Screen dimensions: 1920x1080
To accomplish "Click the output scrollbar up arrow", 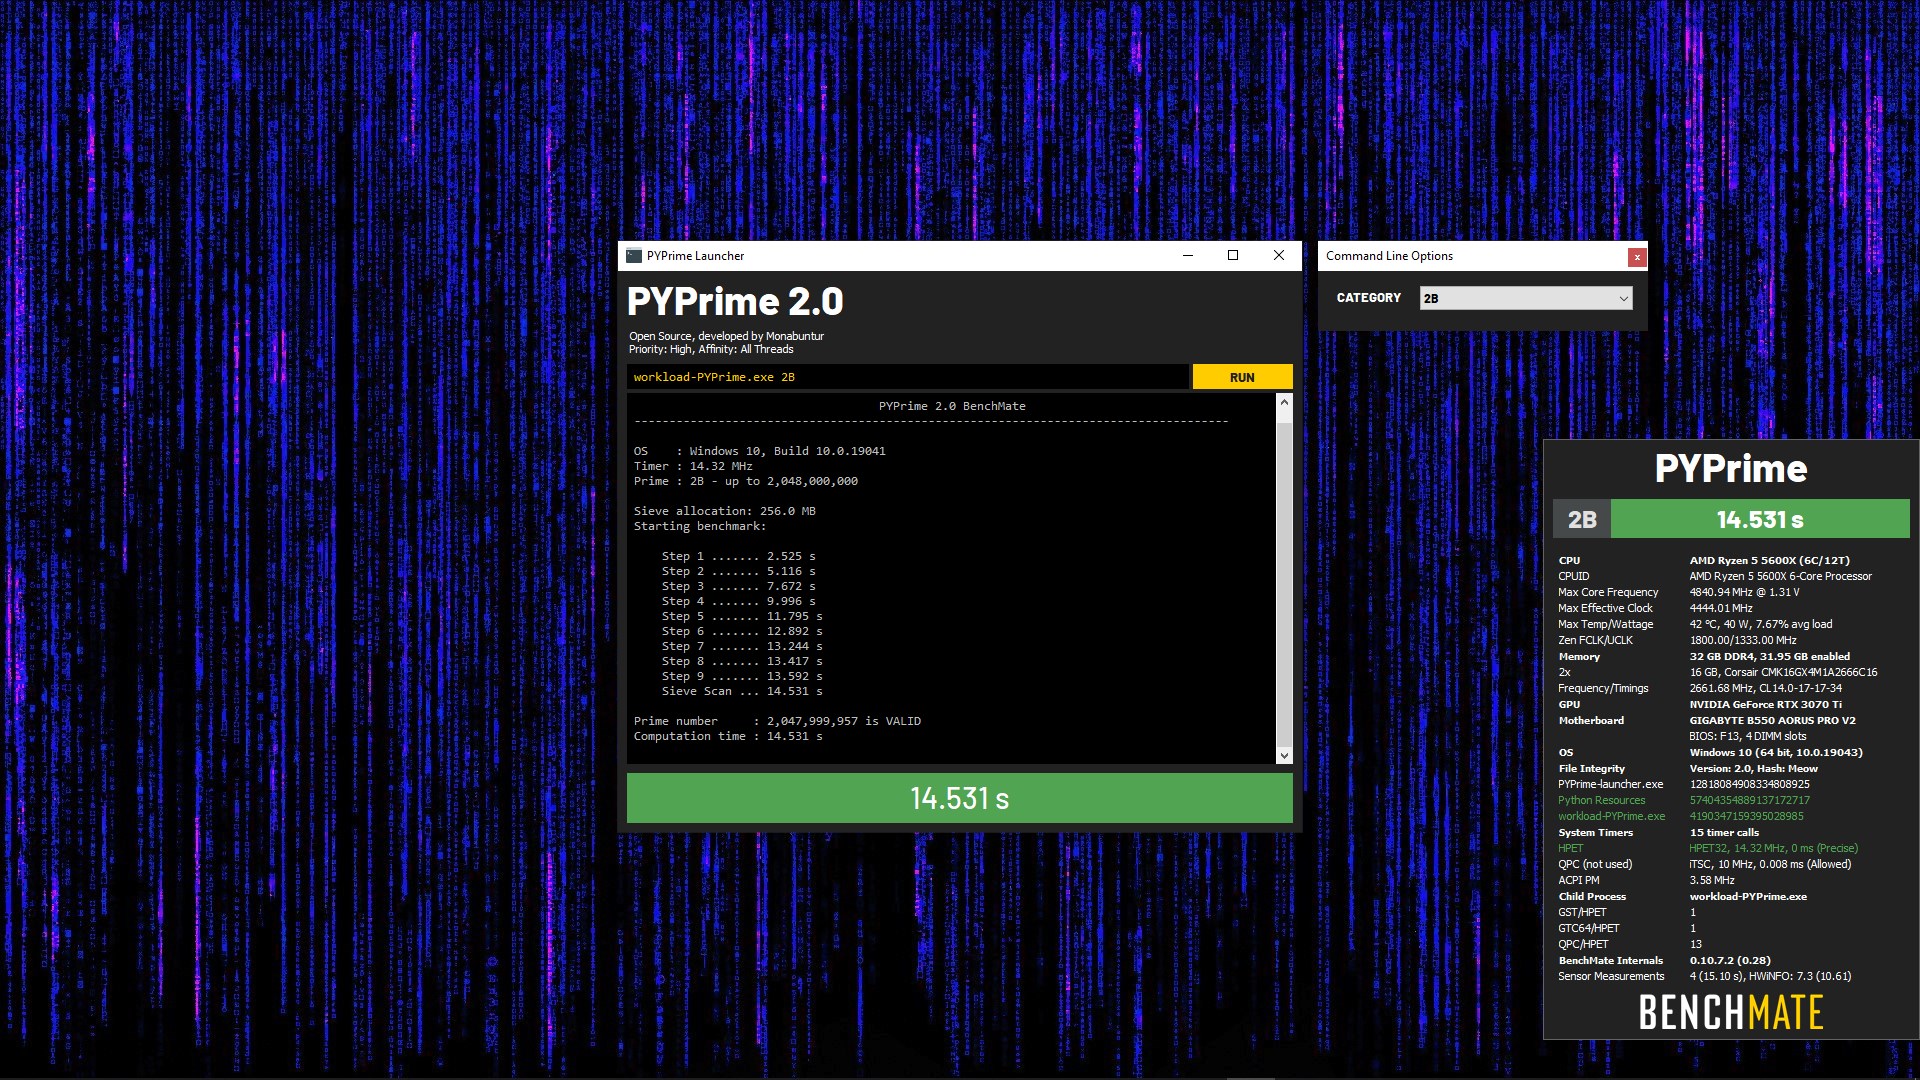I will tap(1285, 402).
